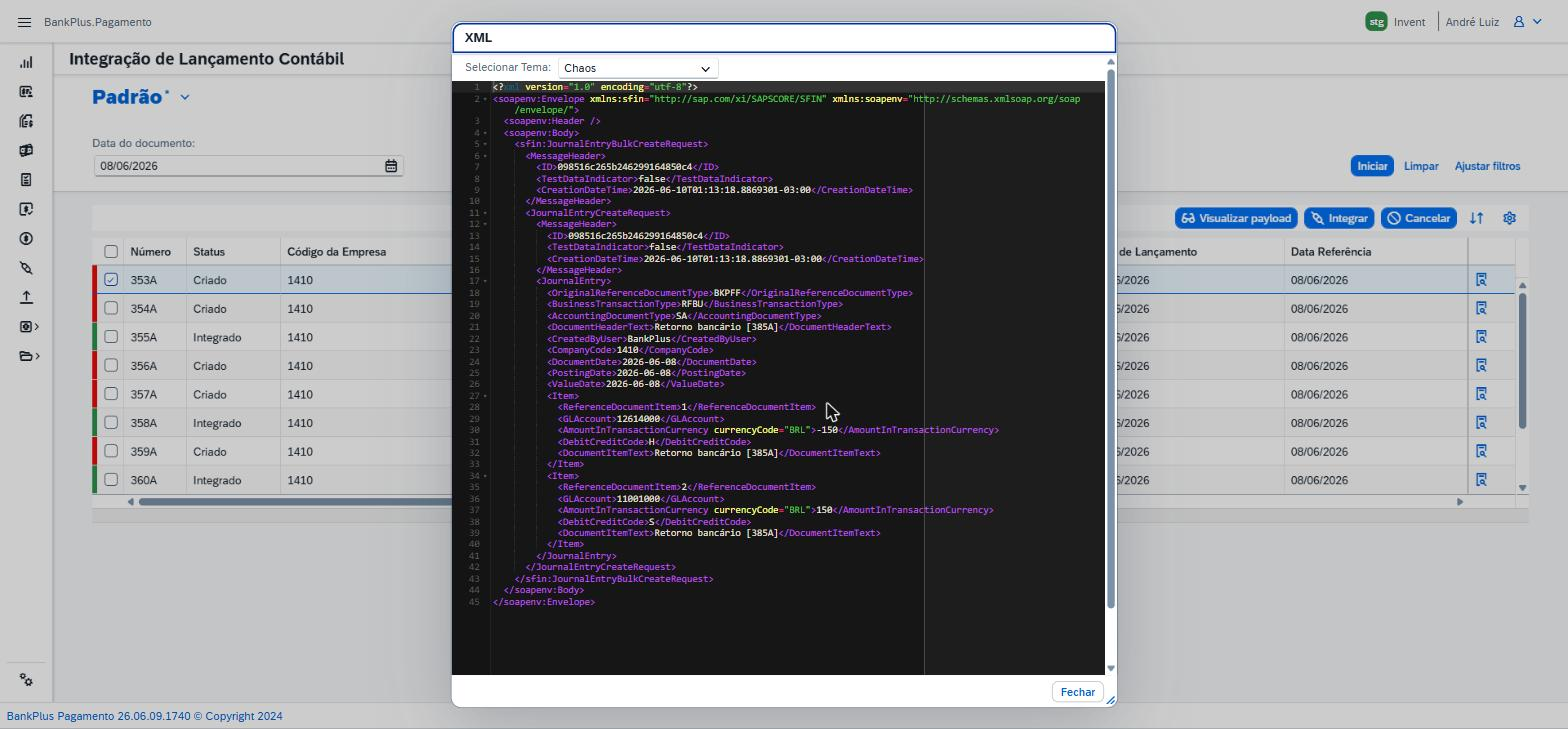Uncheck the checkbox for row 353A
The height and width of the screenshot is (729, 1568).
[x=111, y=280]
